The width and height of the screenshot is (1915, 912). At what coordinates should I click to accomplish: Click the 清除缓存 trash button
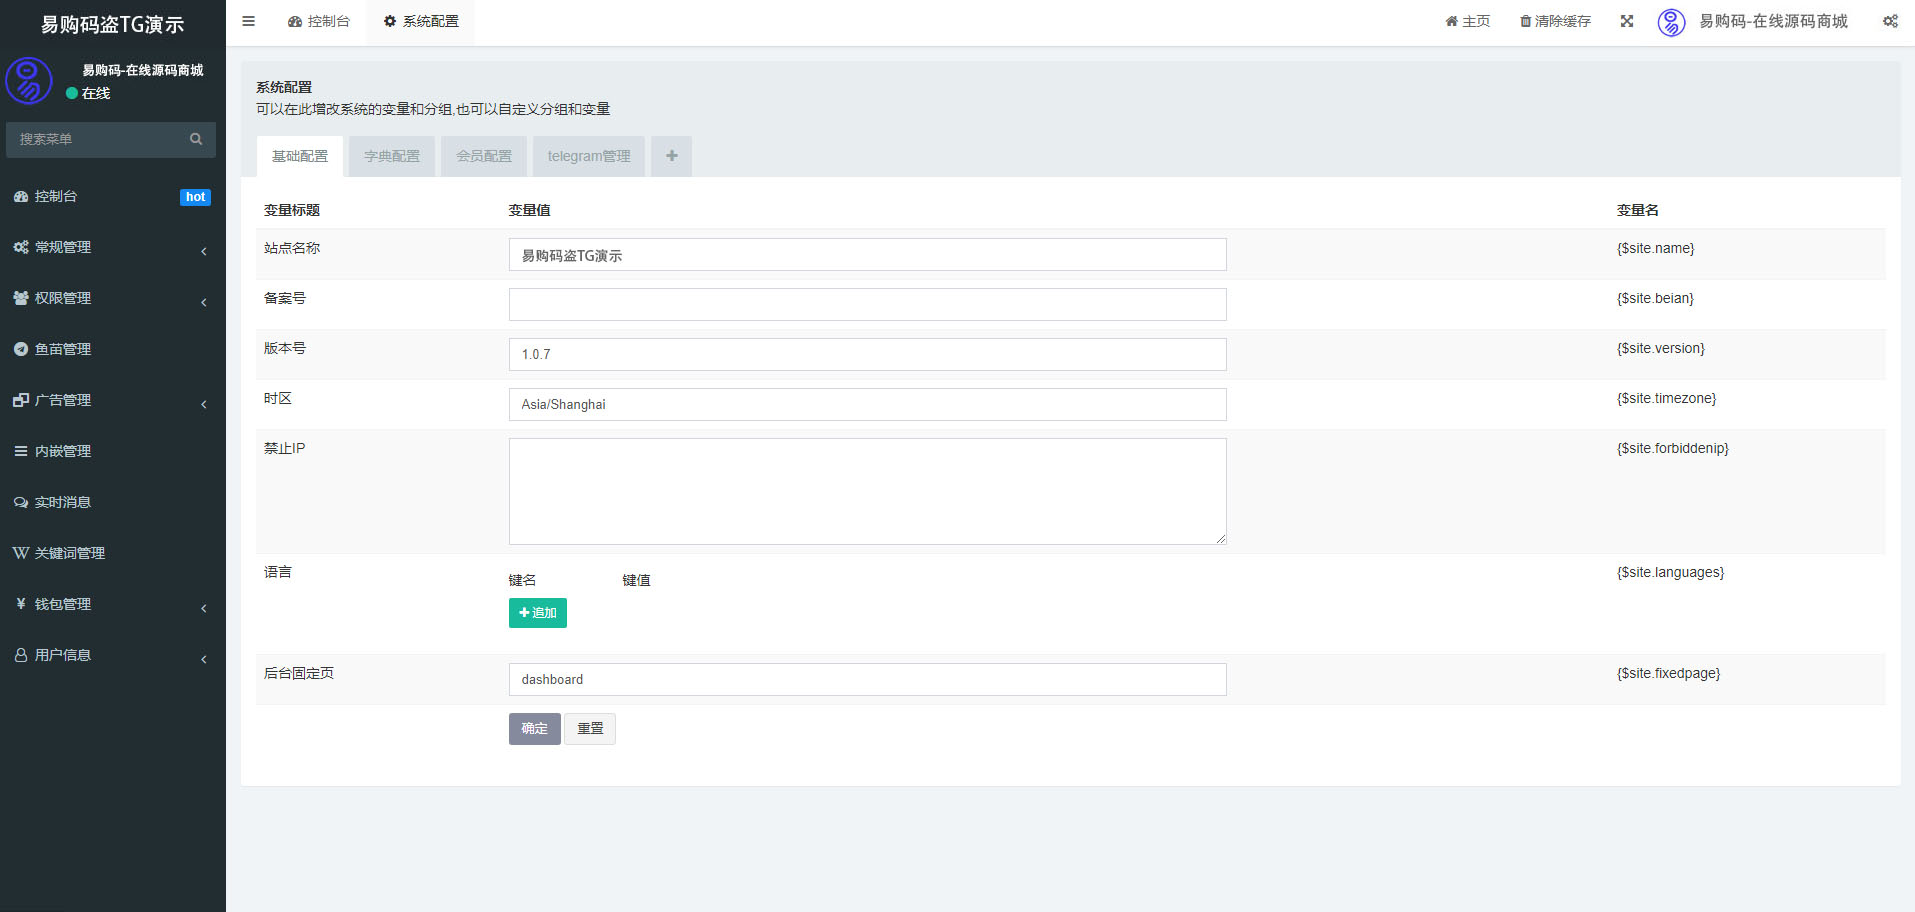1555,21
